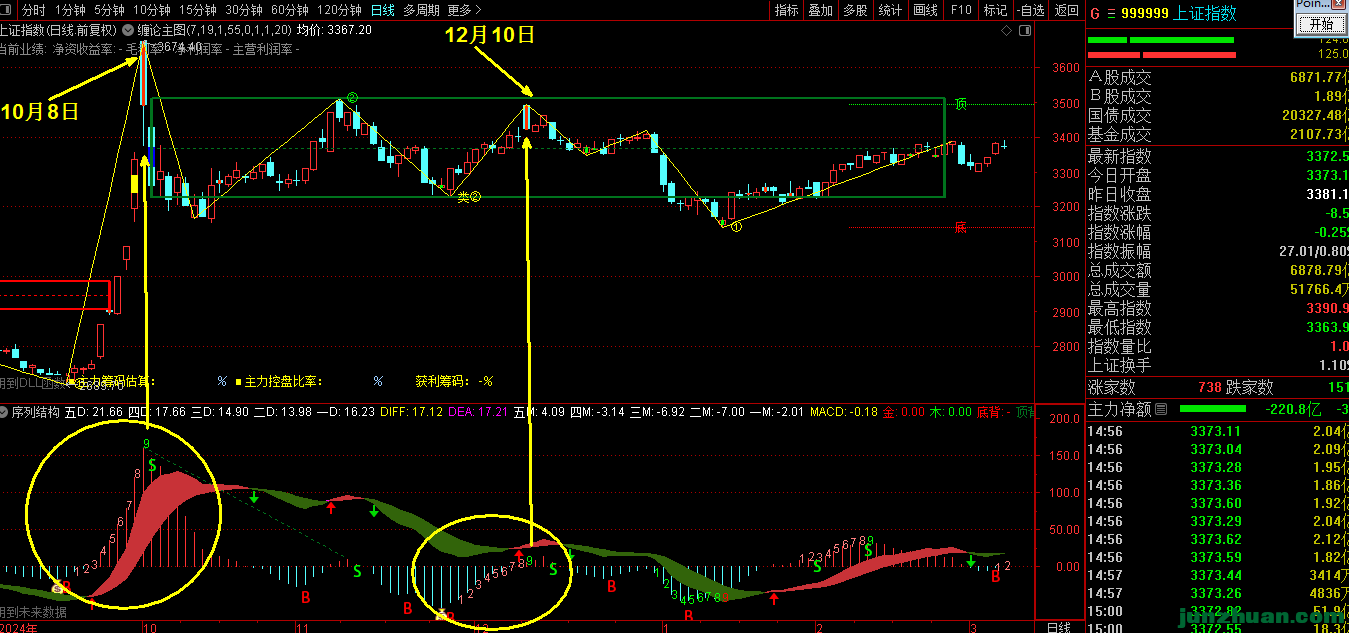Screen dimensions: 1349x633
Task: Expand the 更多 periods menu
Action: tap(462, 10)
